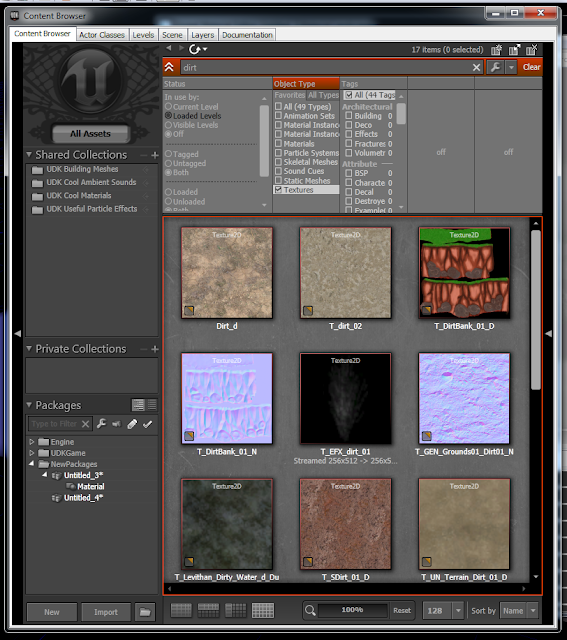Switch packages to tree view
The image size is (567, 640).
tap(138, 405)
